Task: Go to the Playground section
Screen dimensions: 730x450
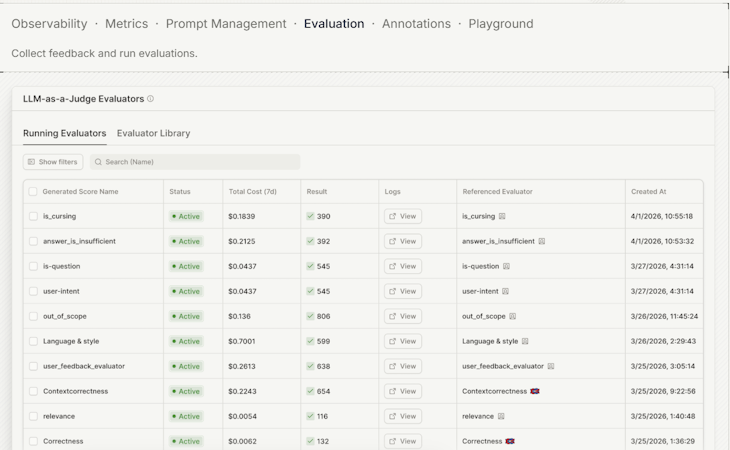Action: point(501,24)
